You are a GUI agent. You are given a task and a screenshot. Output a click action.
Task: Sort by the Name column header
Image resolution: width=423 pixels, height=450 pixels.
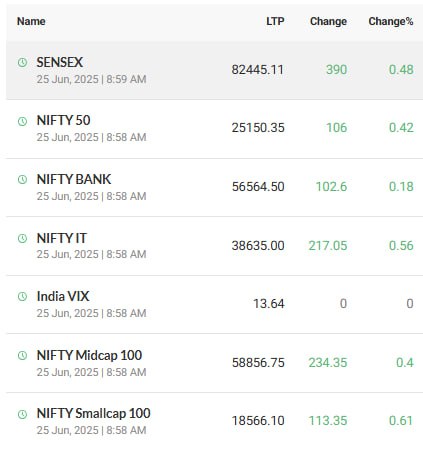[31, 21]
